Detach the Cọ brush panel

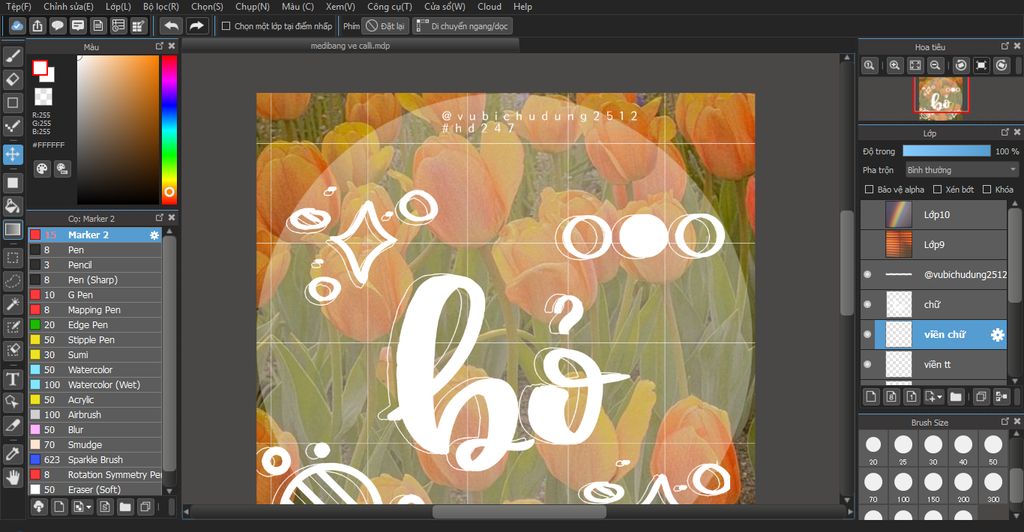(x=159, y=218)
